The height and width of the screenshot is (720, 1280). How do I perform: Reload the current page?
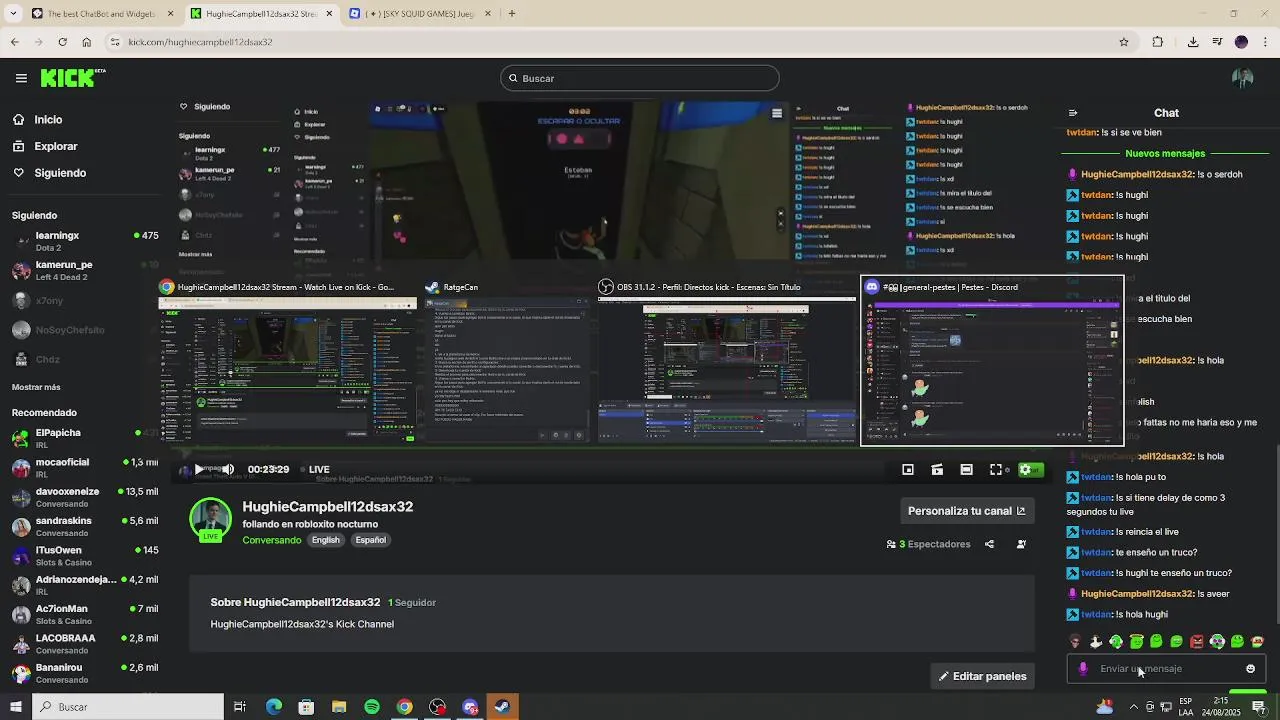63,42
